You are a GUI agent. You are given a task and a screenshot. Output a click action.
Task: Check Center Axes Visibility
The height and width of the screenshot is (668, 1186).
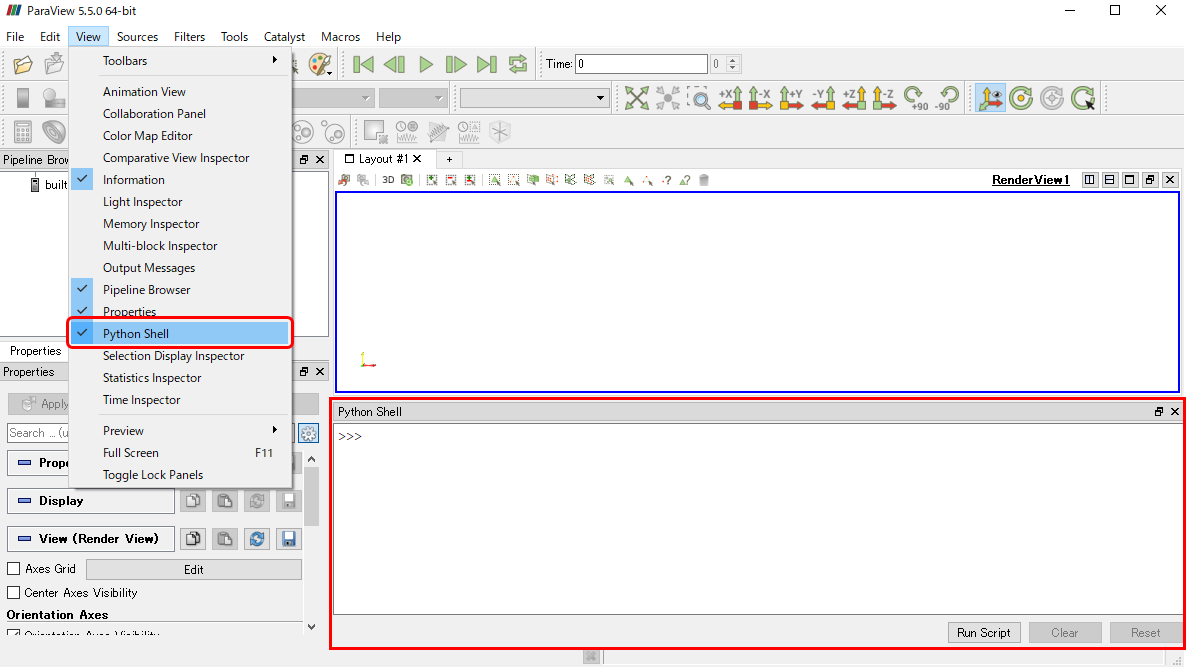pos(14,592)
